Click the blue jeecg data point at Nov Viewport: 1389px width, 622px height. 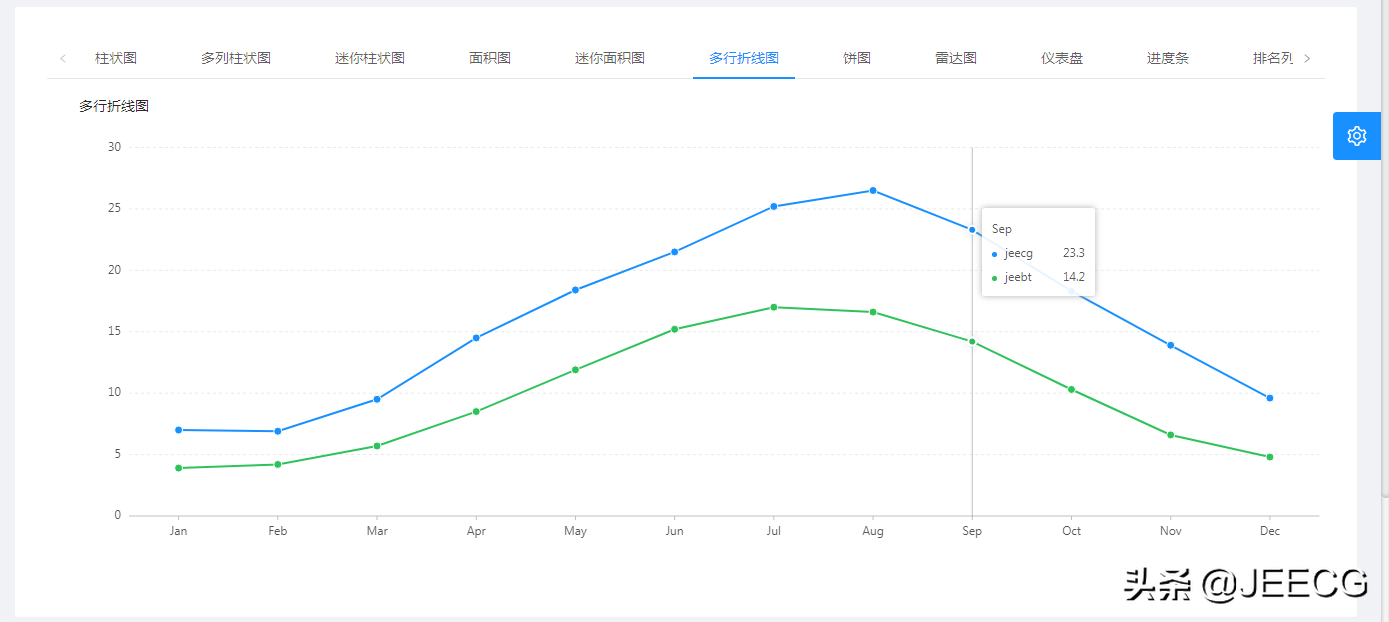[x=1170, y=346]
